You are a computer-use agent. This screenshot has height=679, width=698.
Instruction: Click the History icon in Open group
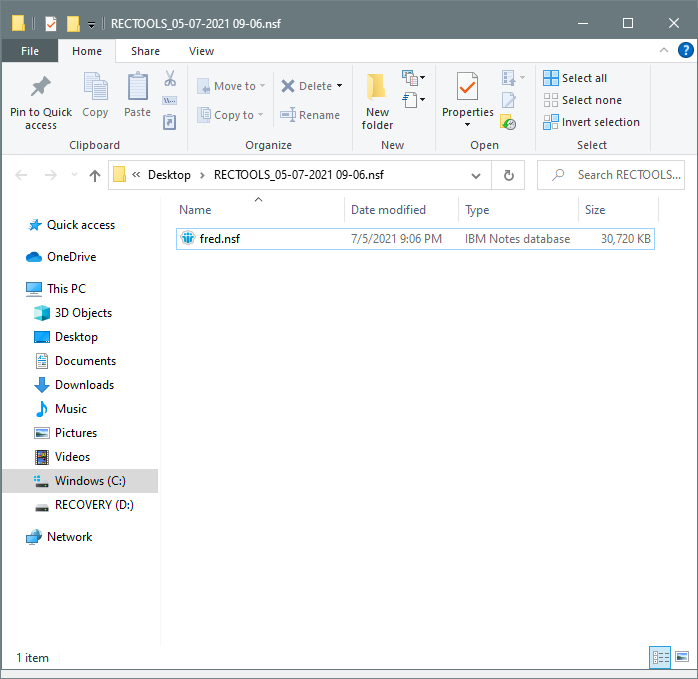pyautogui.click(x=508, y=122)
